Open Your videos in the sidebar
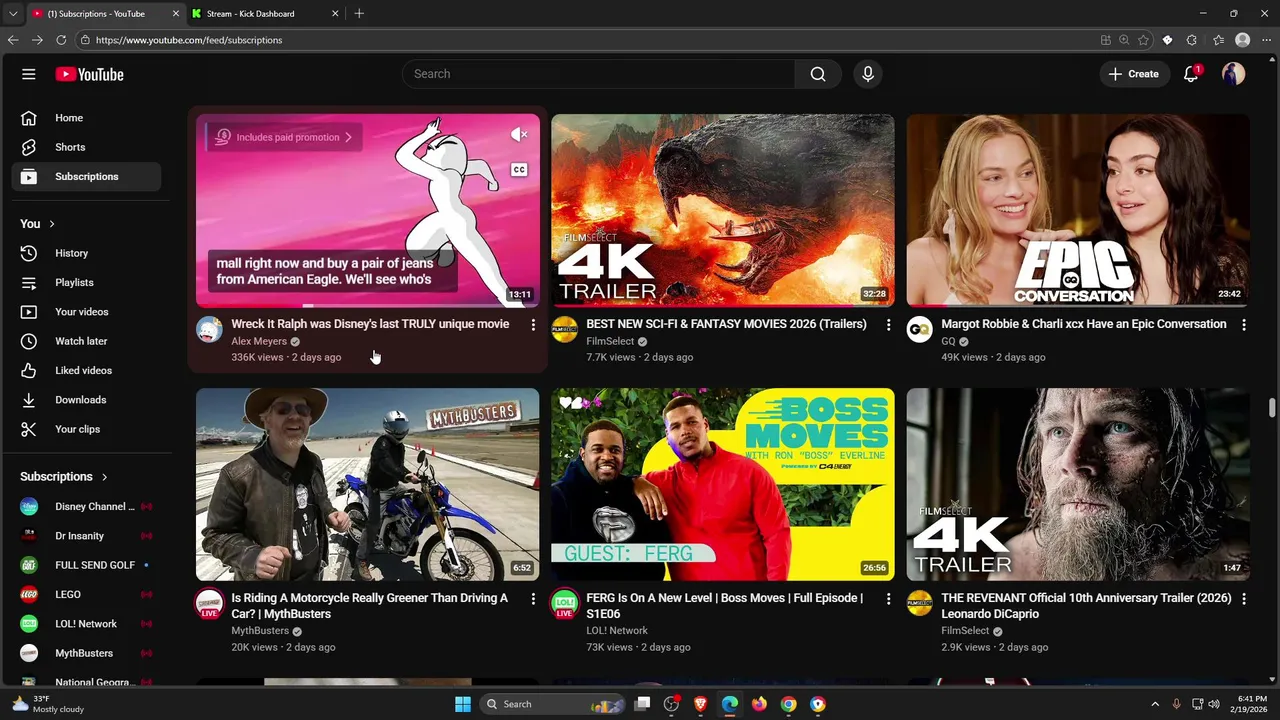 pos(86,312)
